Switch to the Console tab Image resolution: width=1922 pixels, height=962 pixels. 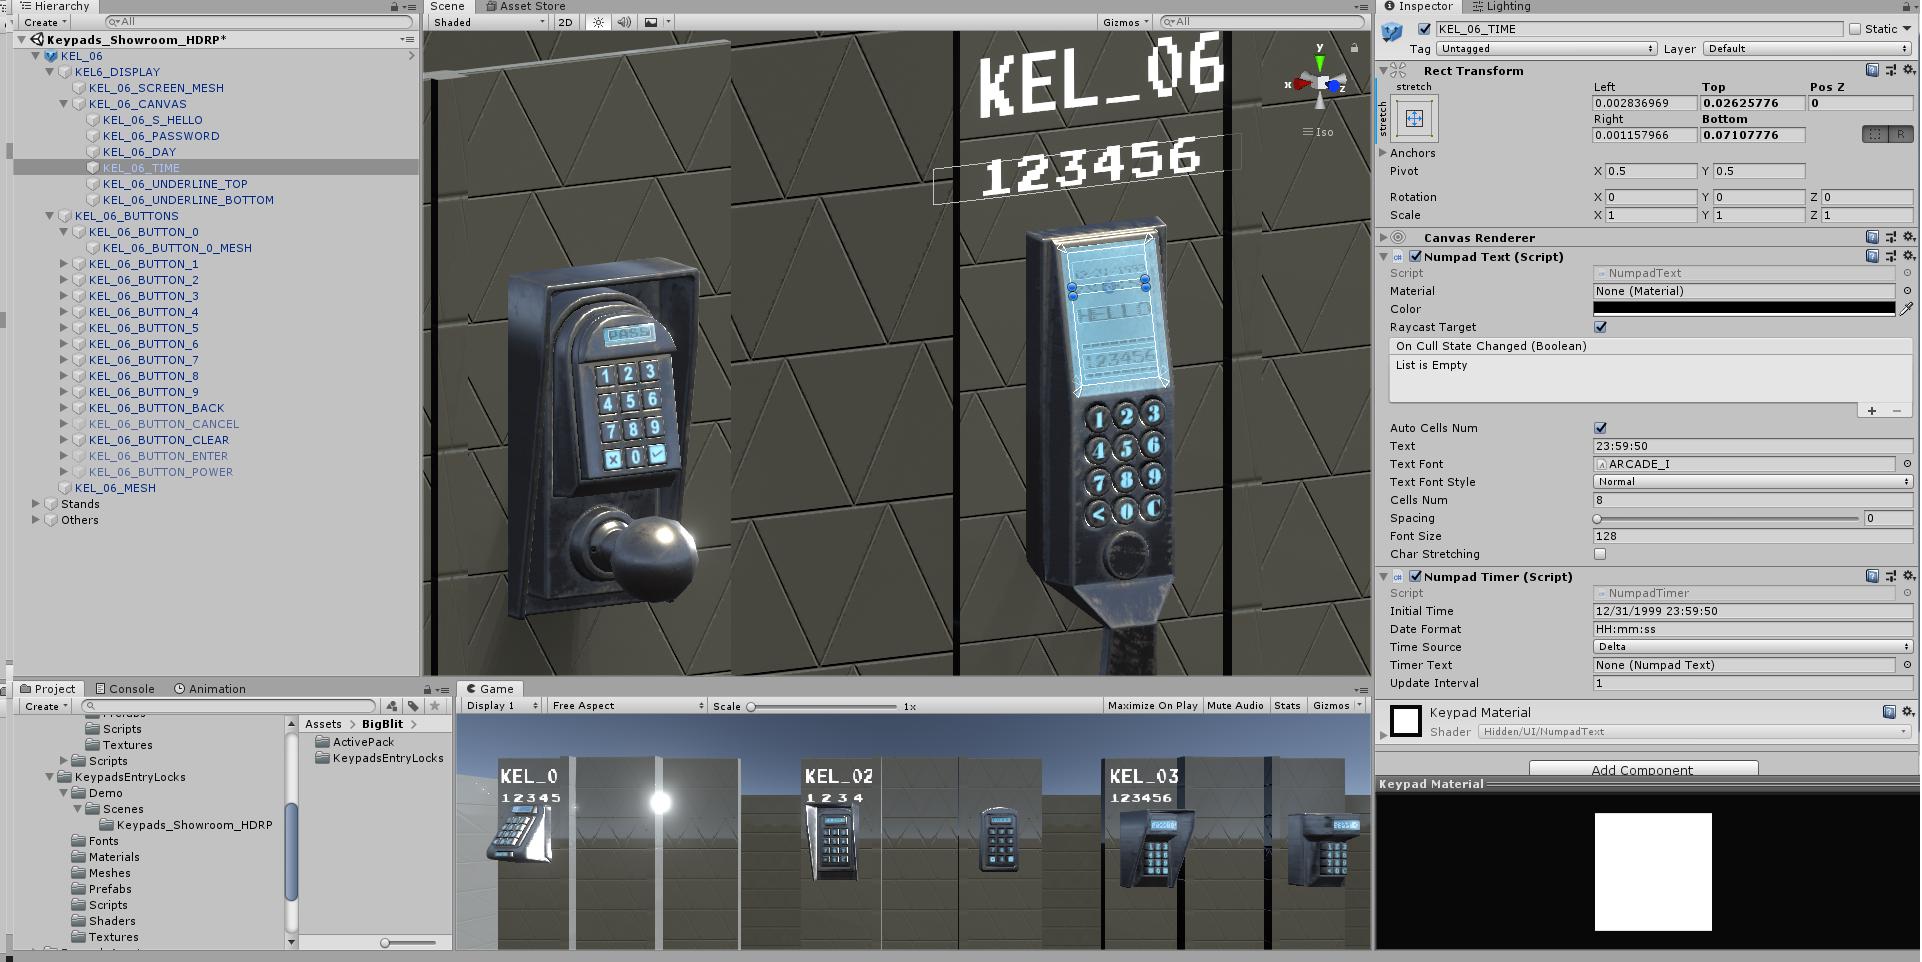pos(125,689)
